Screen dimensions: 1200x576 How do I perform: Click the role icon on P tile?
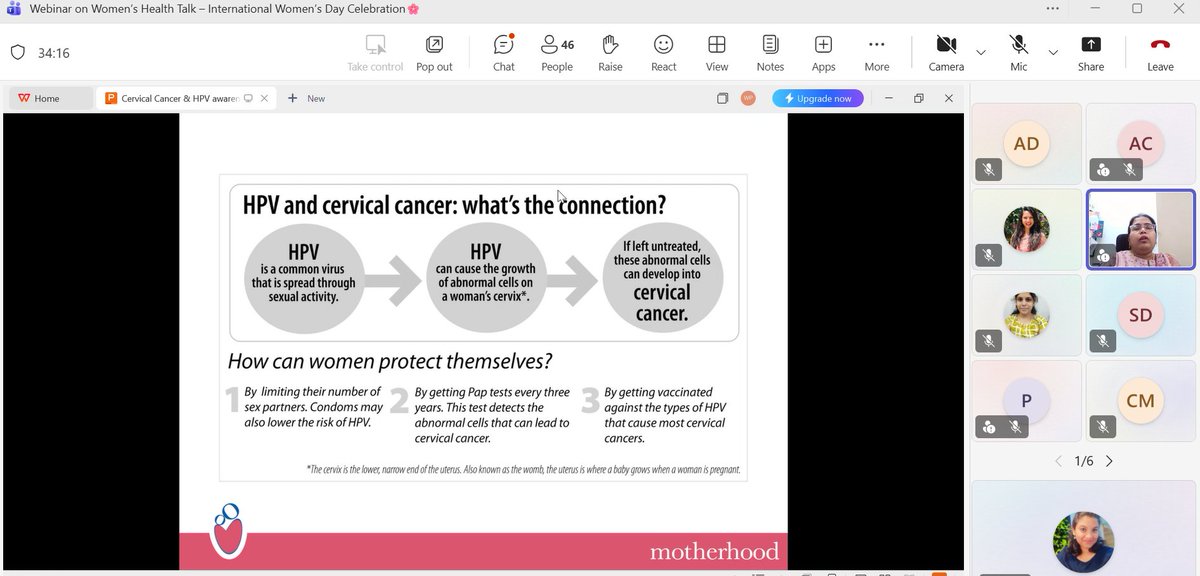click(989, 427)
